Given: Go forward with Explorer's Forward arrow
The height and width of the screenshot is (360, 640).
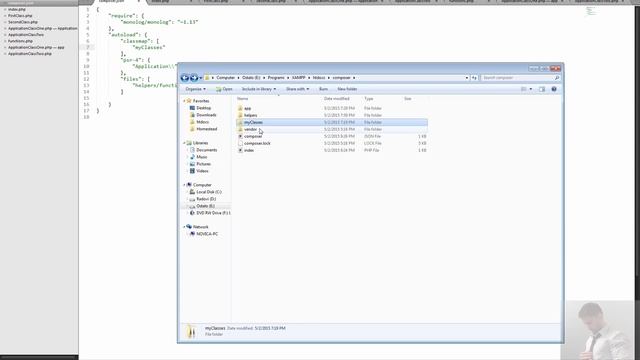Looking at the screenshot, I should [194, 78].
